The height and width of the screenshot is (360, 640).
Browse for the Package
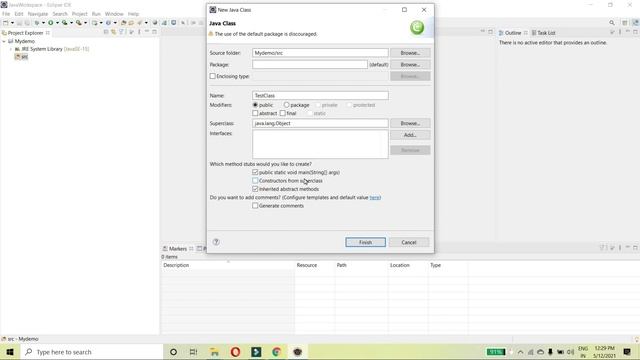410,64
